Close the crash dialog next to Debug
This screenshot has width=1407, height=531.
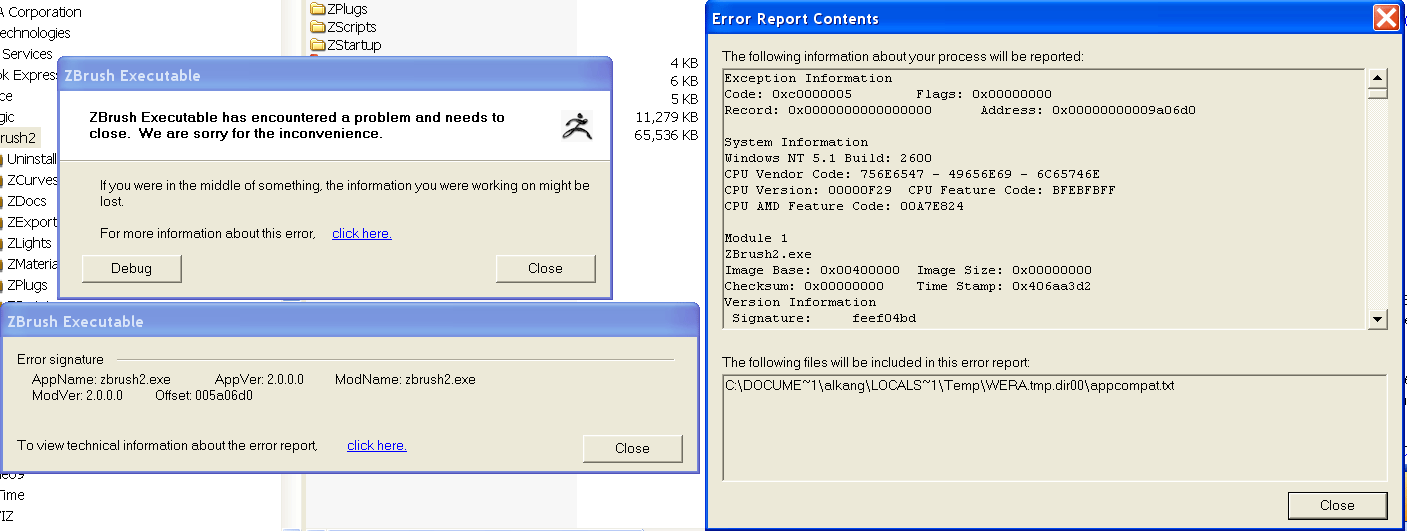(545, 268)
